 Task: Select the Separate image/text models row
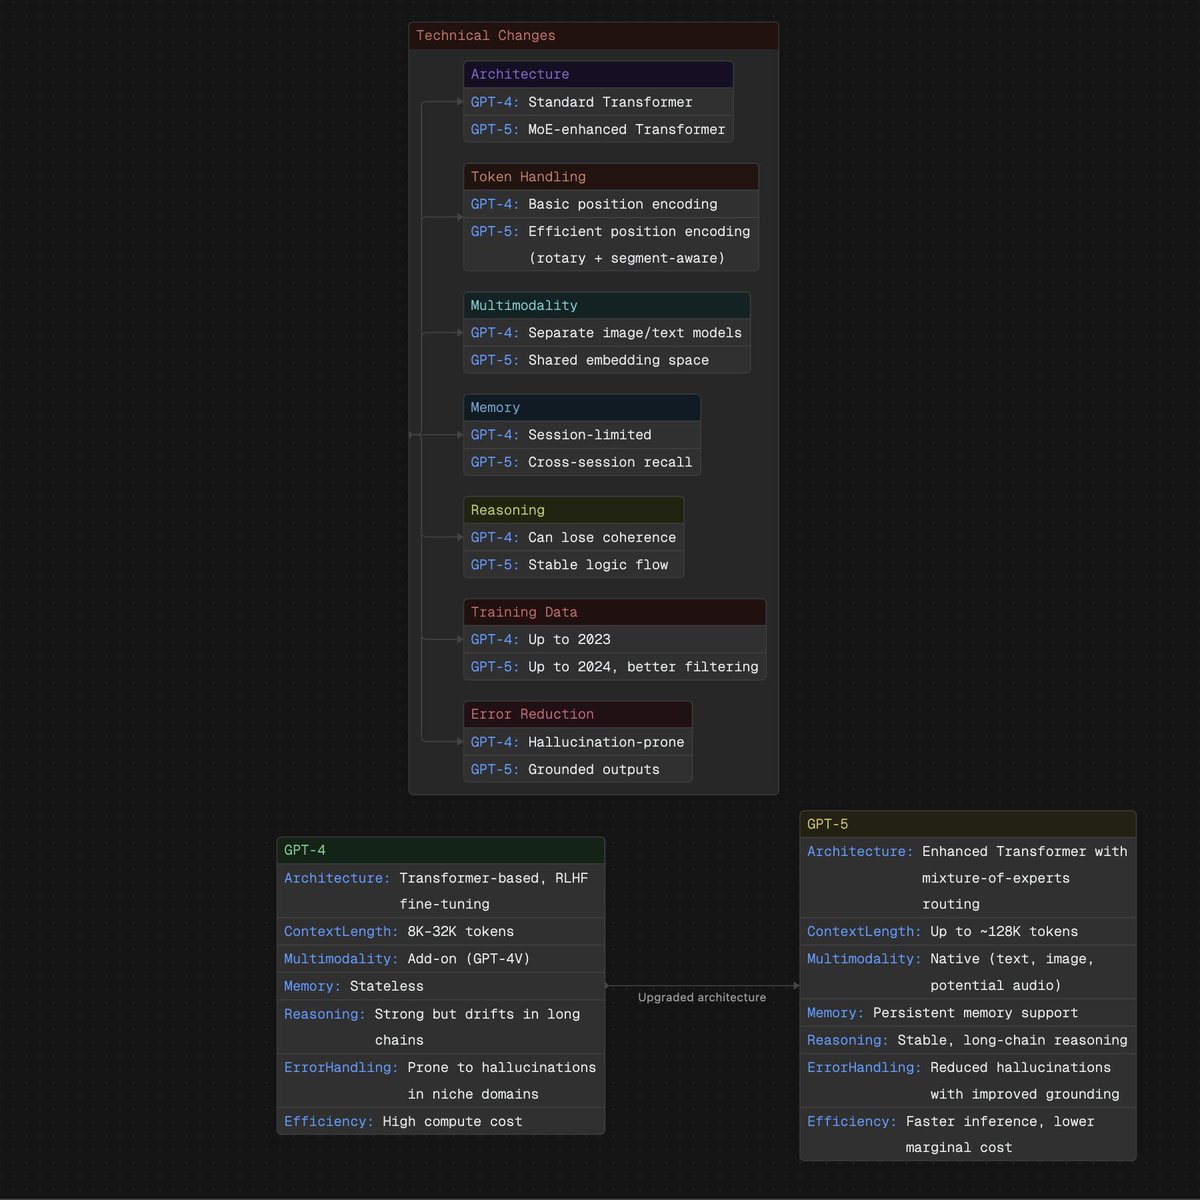pyautogui.click(x=607, y=333)
